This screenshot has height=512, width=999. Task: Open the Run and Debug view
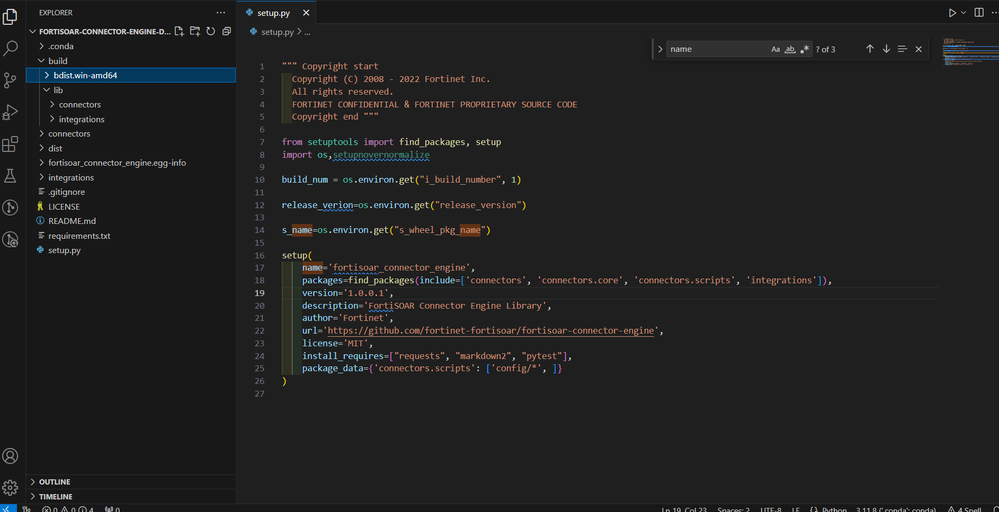pos(11,112)
